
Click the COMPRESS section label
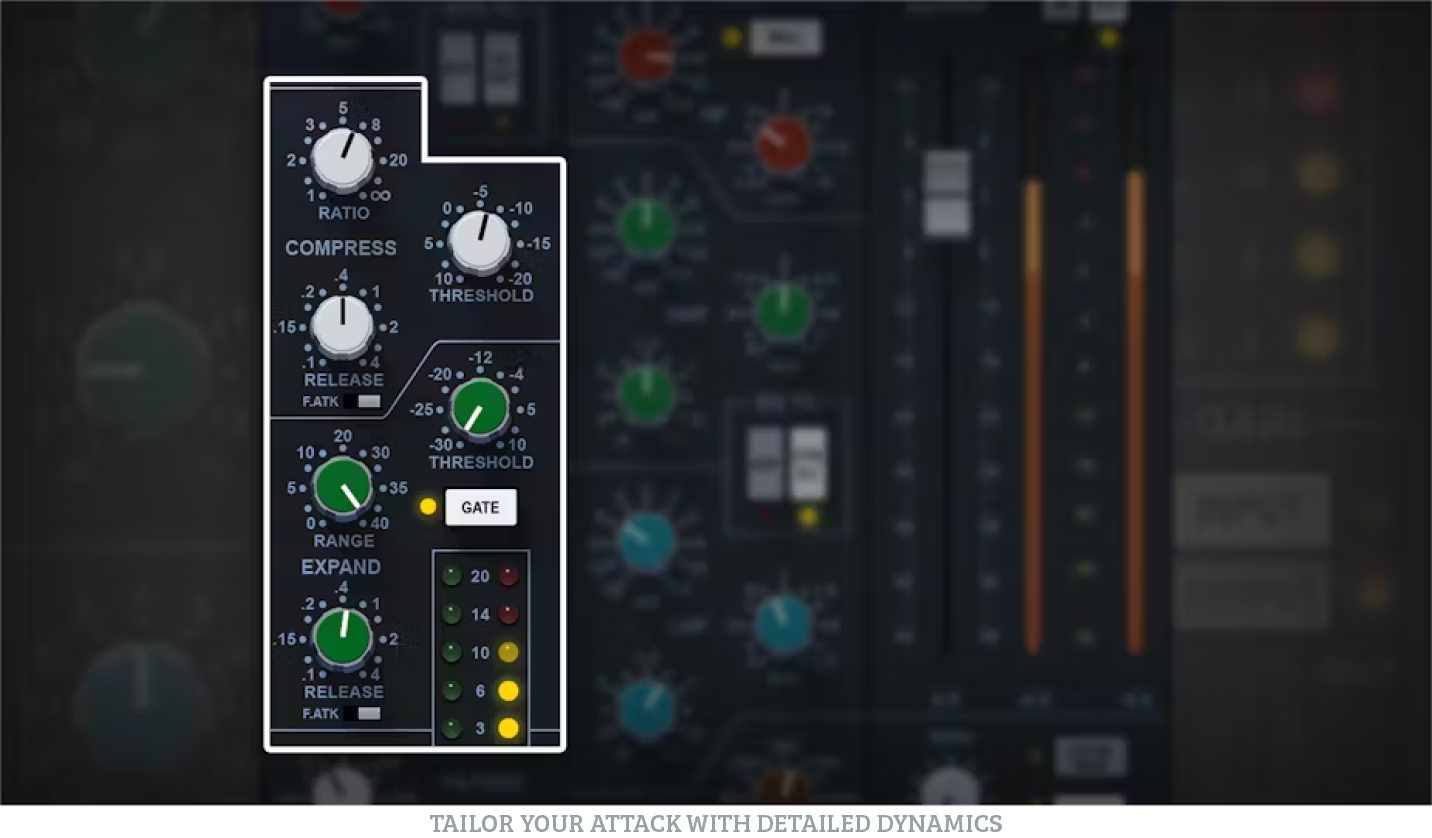[341, 248]
